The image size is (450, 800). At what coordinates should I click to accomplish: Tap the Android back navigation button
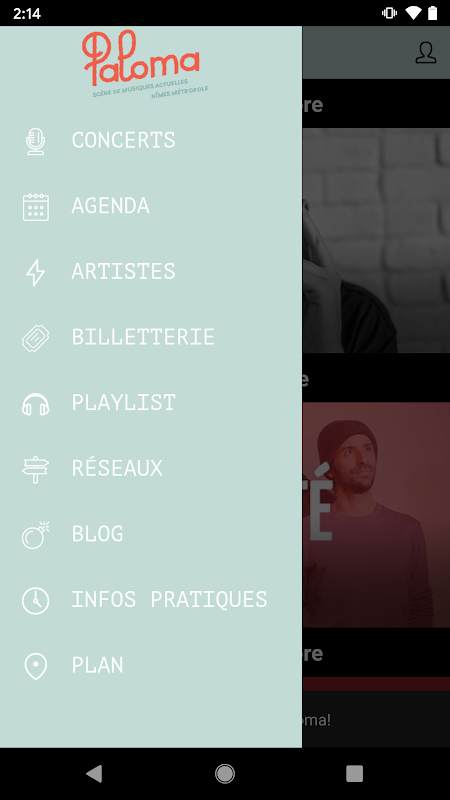pyautogui.click(x=94, y=774)
